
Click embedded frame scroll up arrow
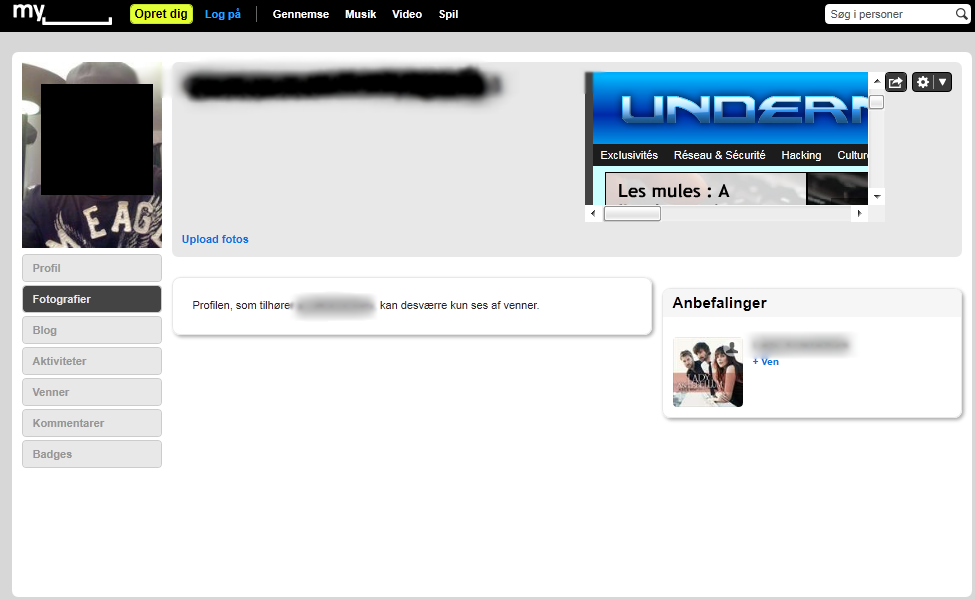point(877,81)
